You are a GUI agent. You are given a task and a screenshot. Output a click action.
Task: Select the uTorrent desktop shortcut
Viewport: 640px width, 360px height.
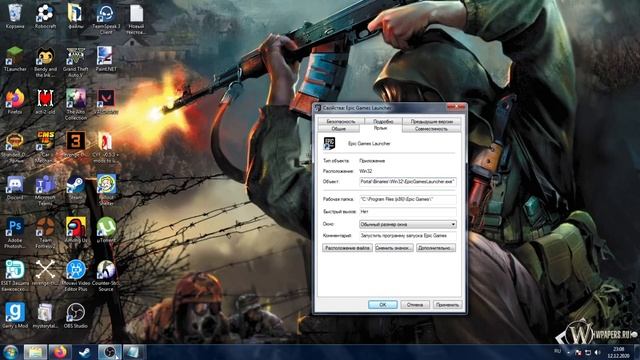point(106,230)
